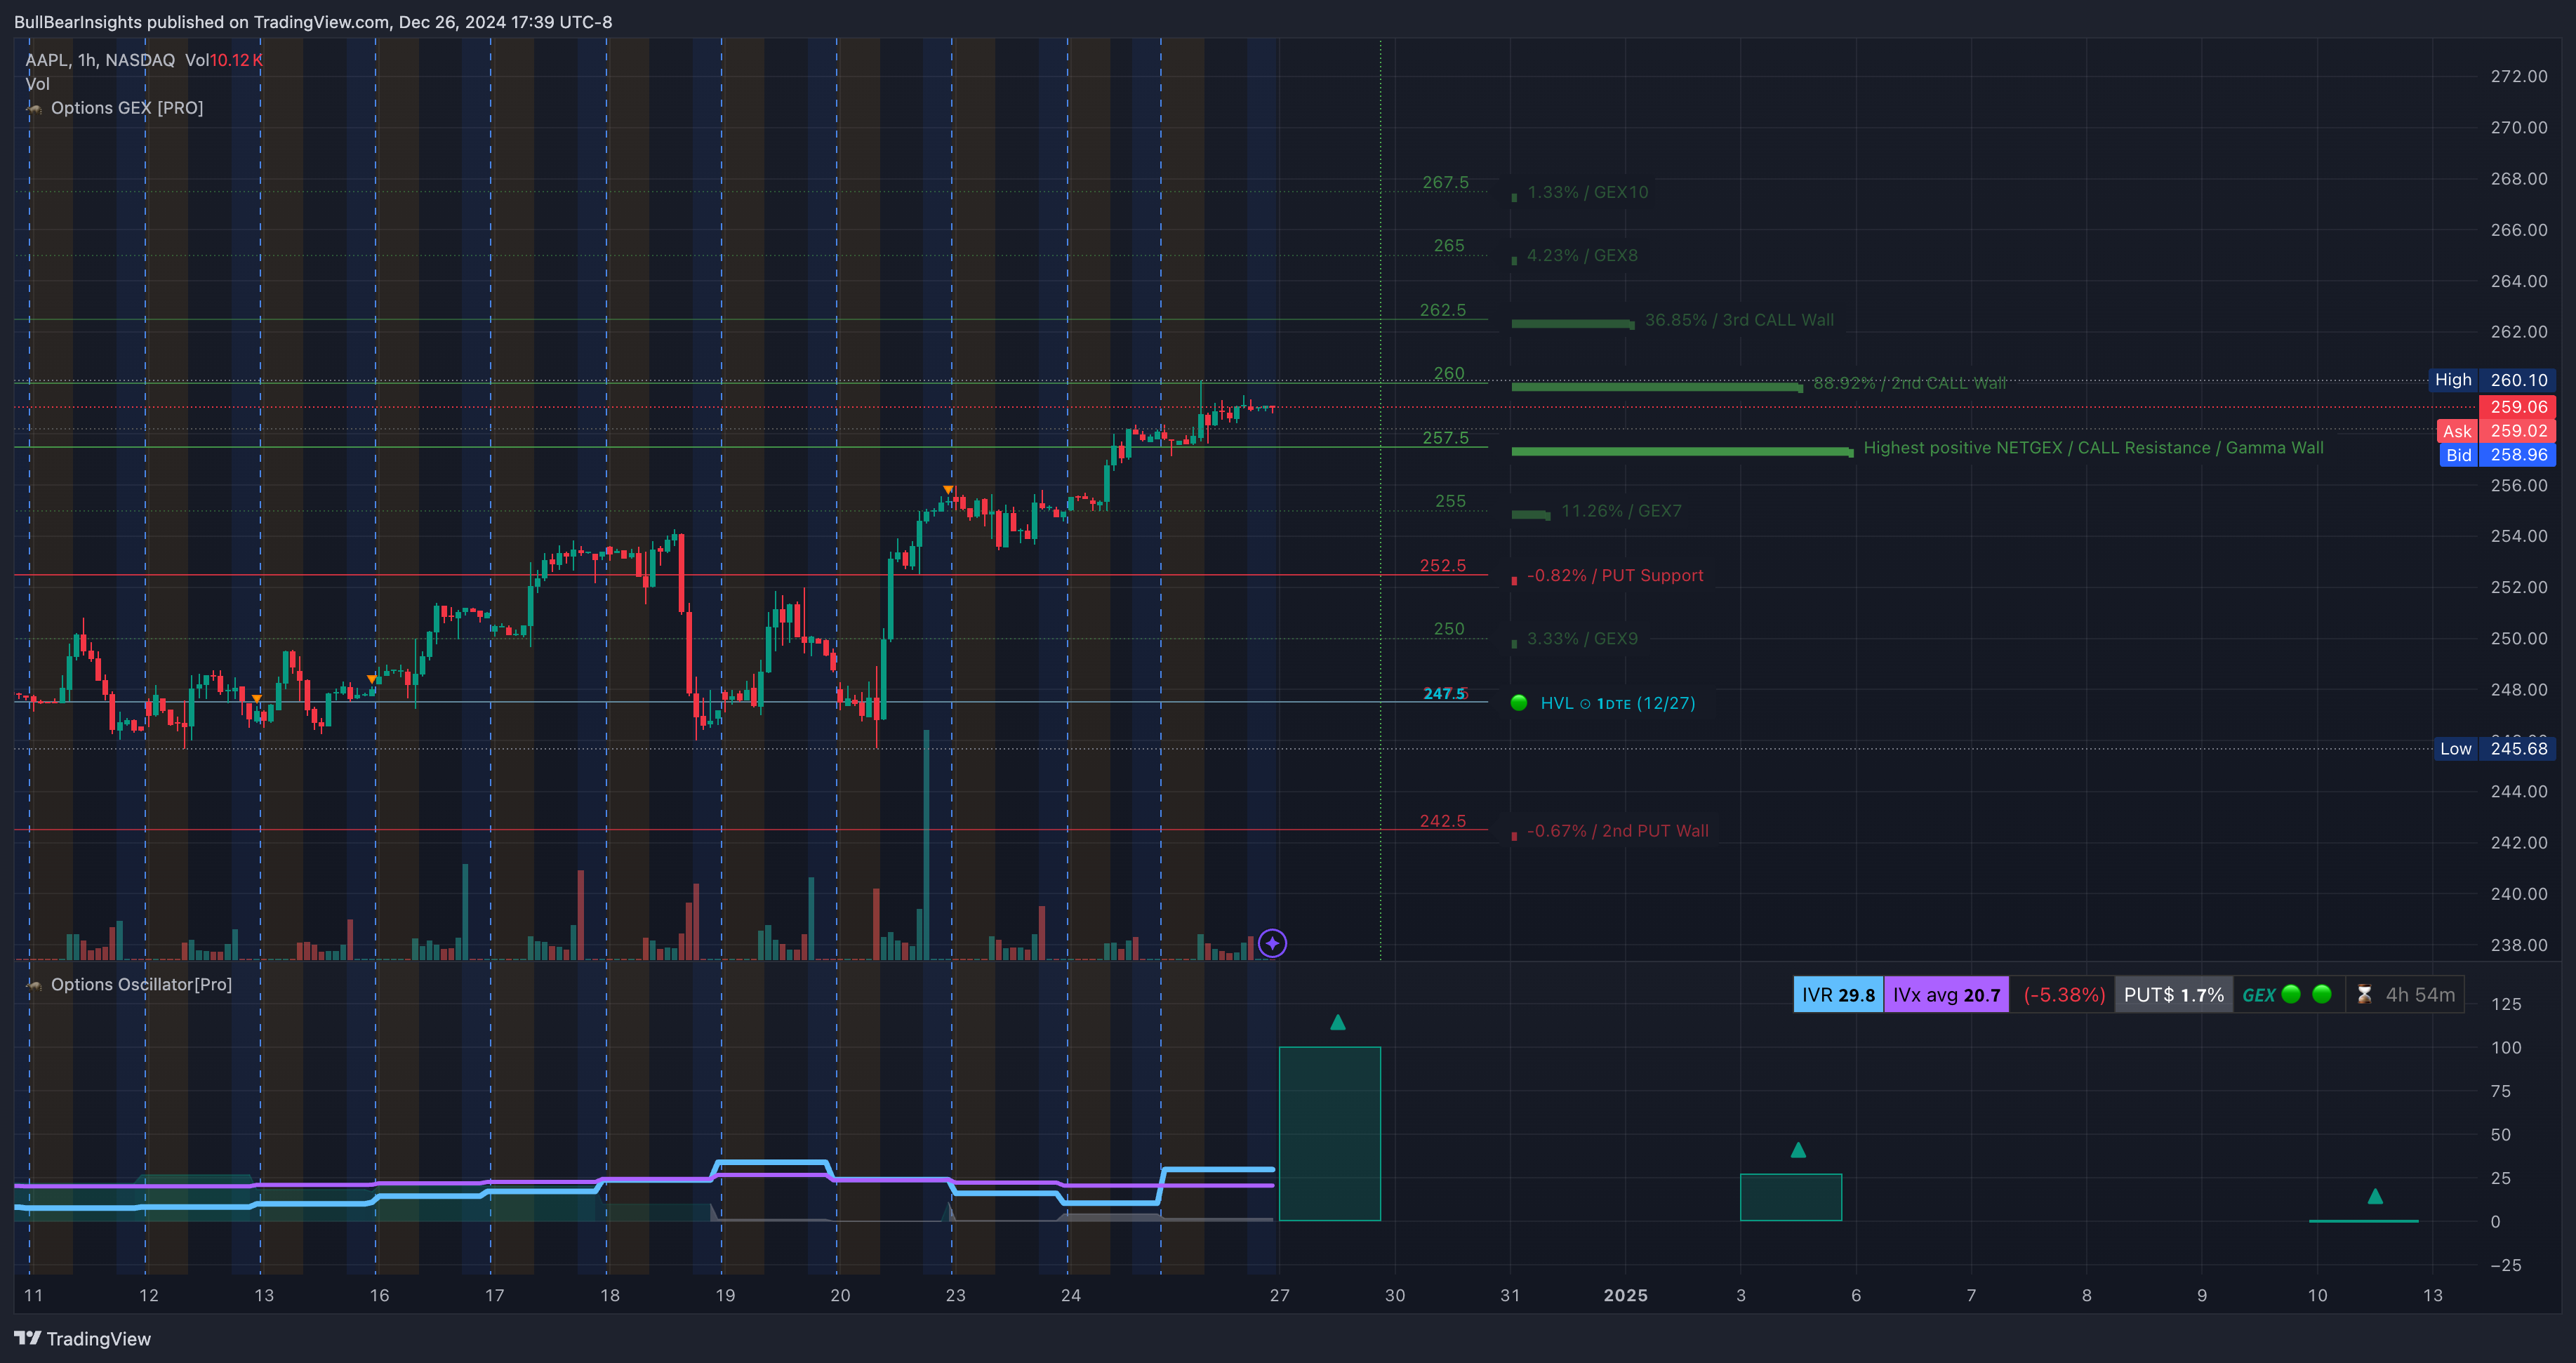The height and width of the screenshot is (1363, 2576).
Task: Click the 36.85% / 3rd CALL Wall label
Action: tap(1739, 320)
